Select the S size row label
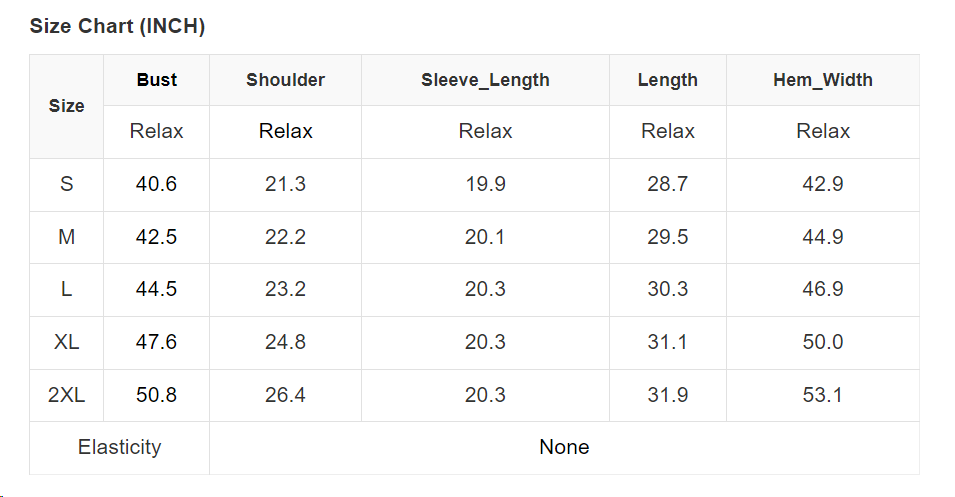The width and height of the screenshot is (955, 497). [x=67, y=184]
